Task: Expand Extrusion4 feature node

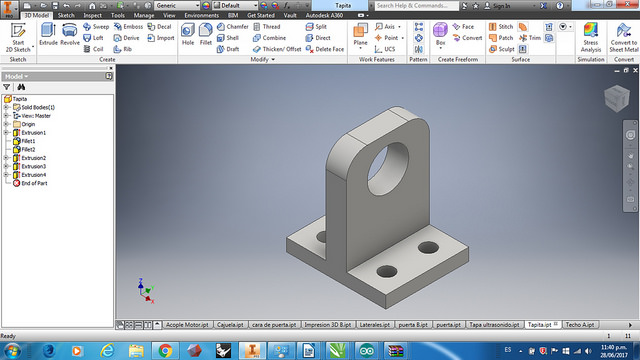Action: pos(6,175)
